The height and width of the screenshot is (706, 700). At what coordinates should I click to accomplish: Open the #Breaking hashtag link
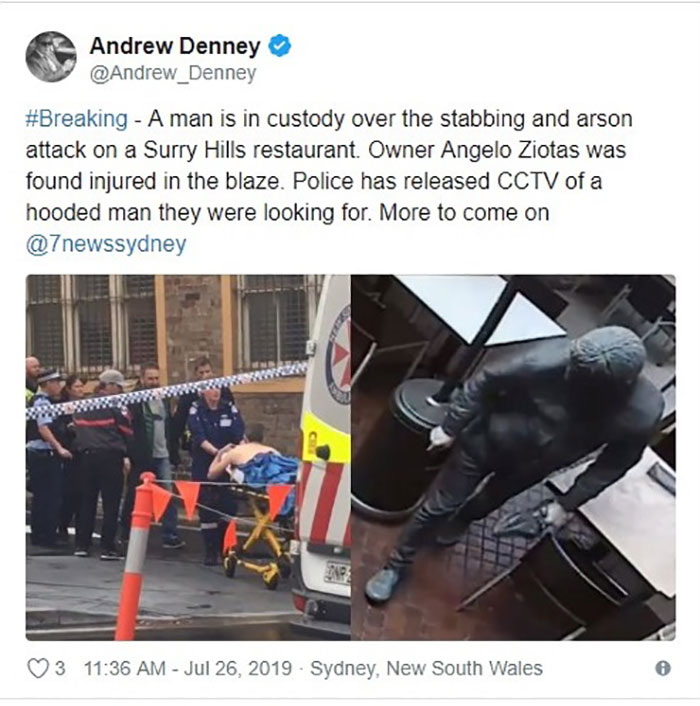(77, 119)
